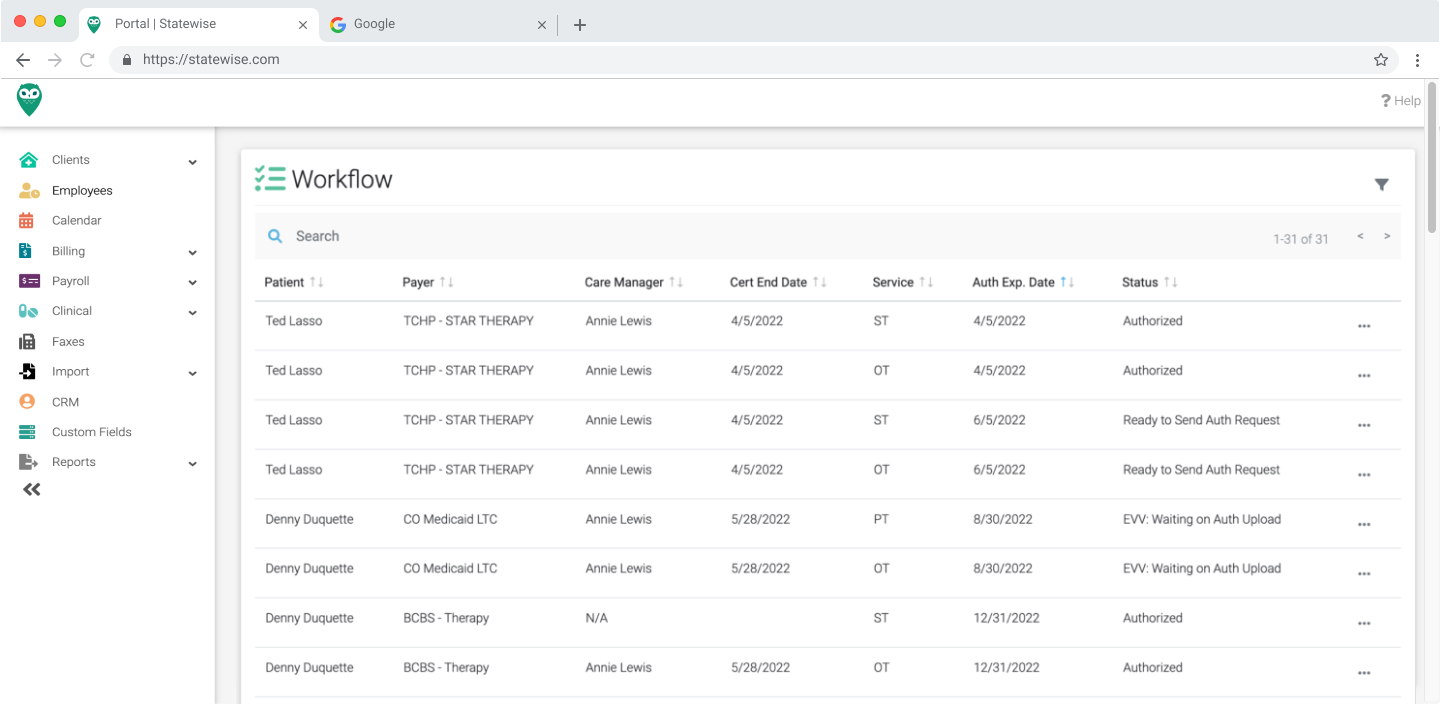The image size is (1440, 704).
Task: Expand the Clinical submenu chevron
Action: coord(192,313)
